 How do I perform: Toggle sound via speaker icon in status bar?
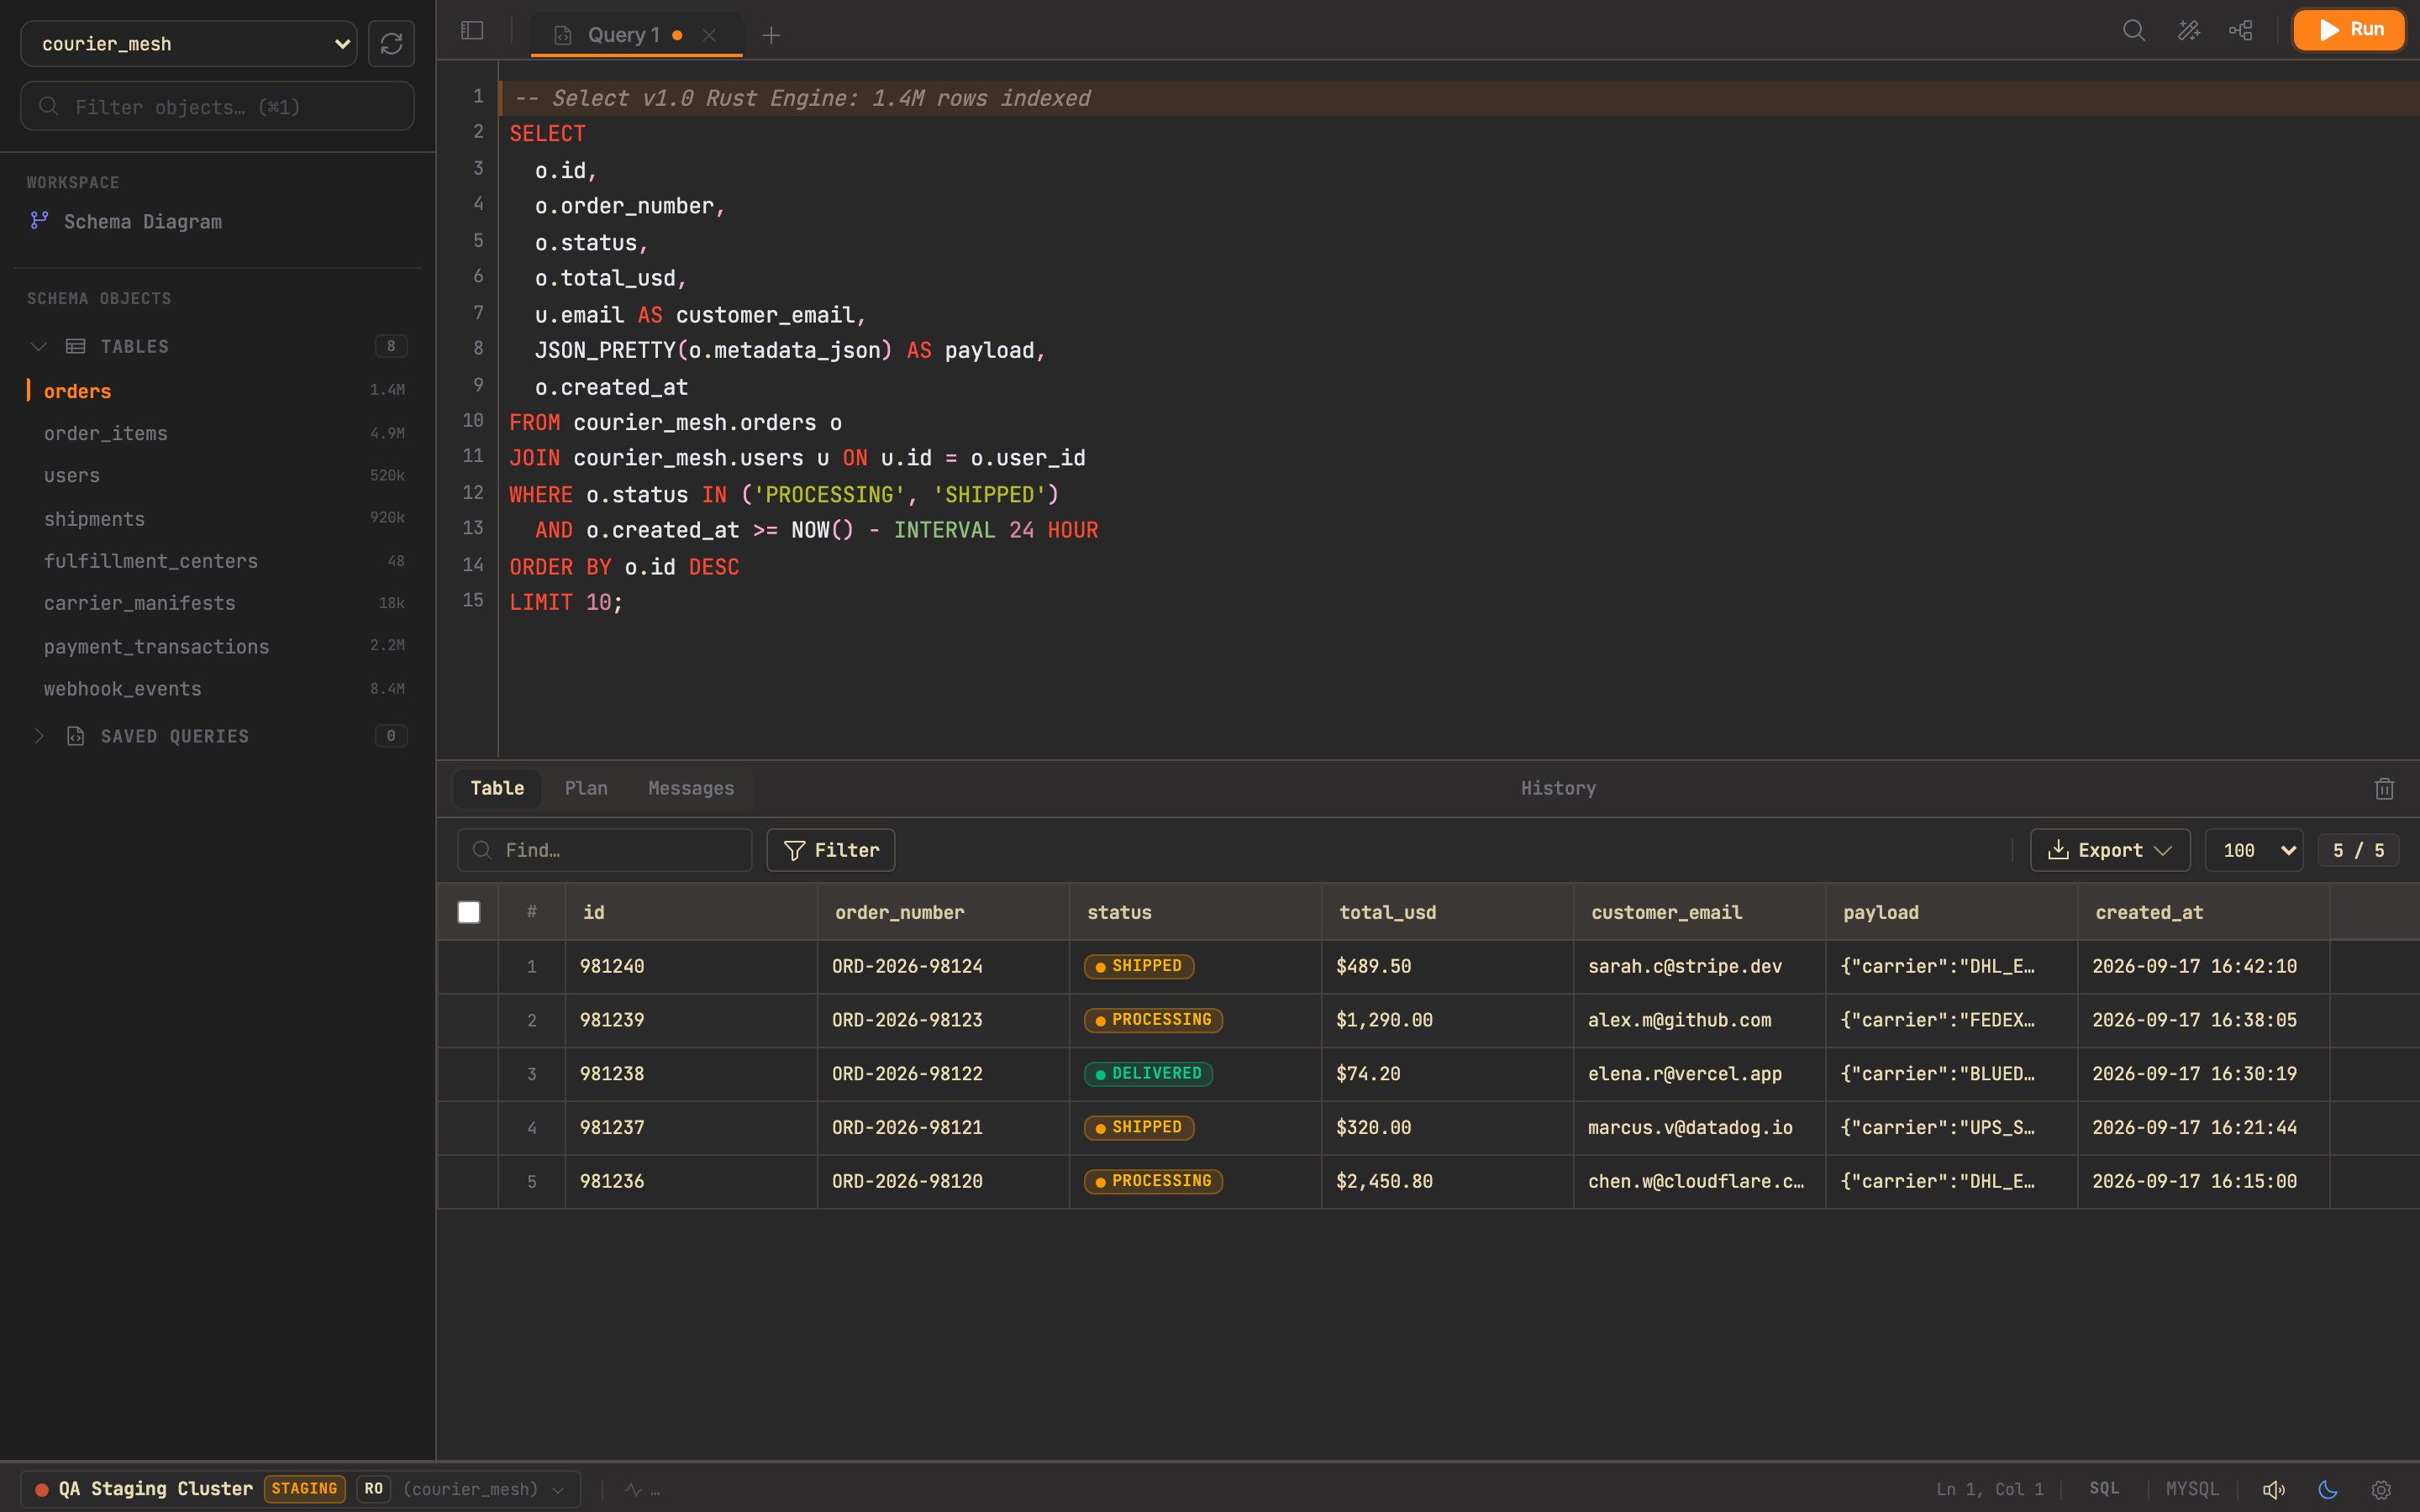[x=2273, y=1489]
